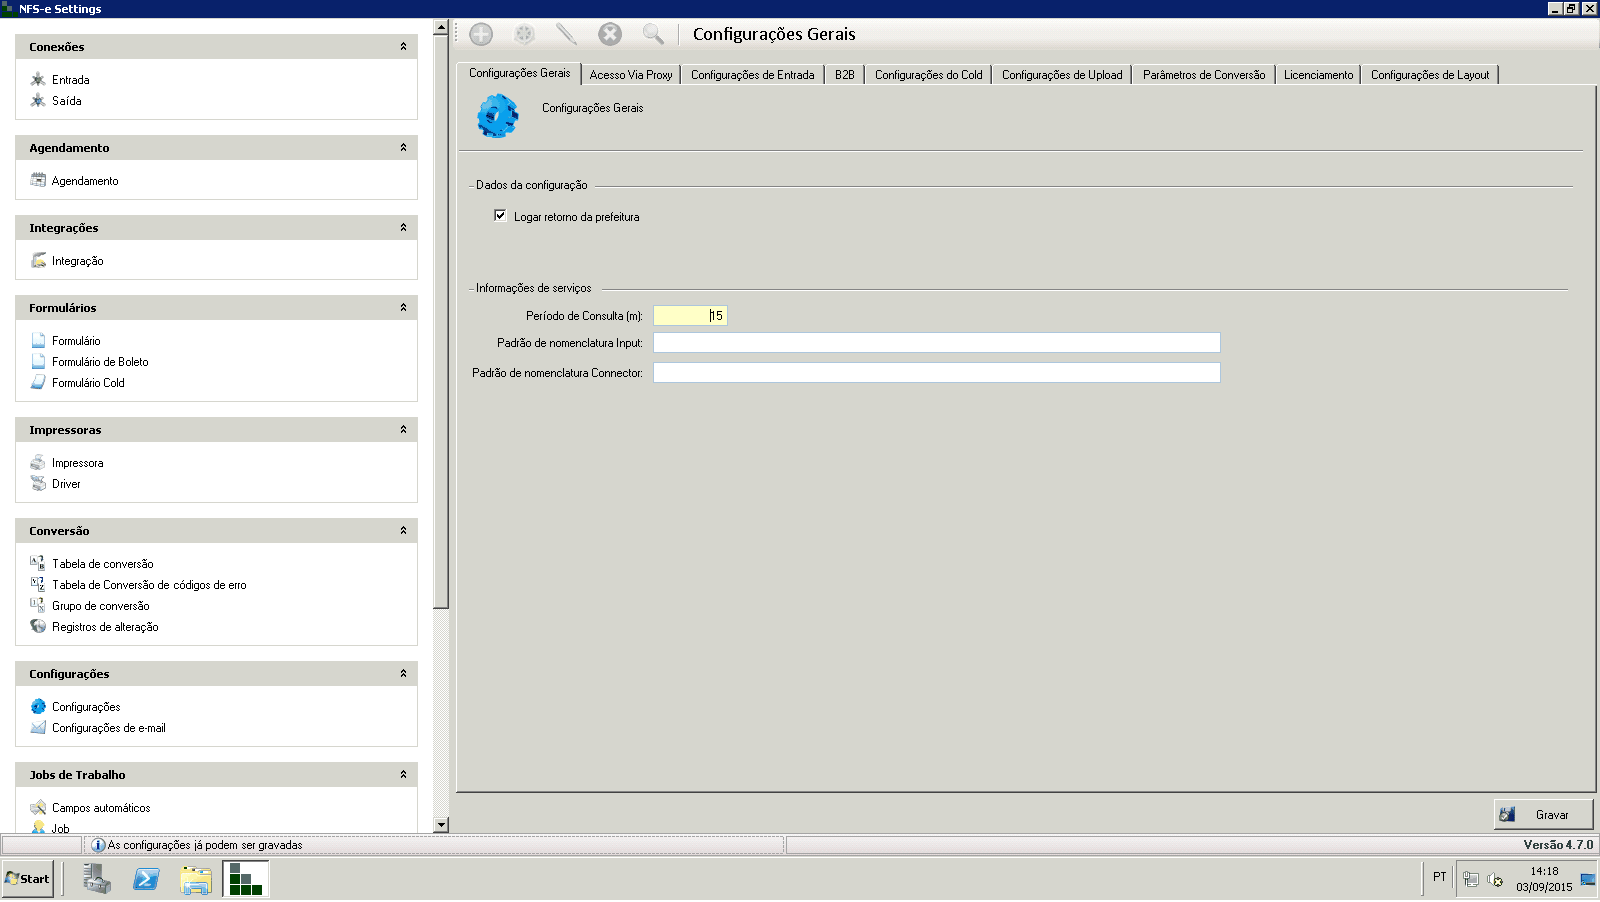
Task: Switch to Parâmetros de Conversão tab
Action: click(x=1204, y=75)
